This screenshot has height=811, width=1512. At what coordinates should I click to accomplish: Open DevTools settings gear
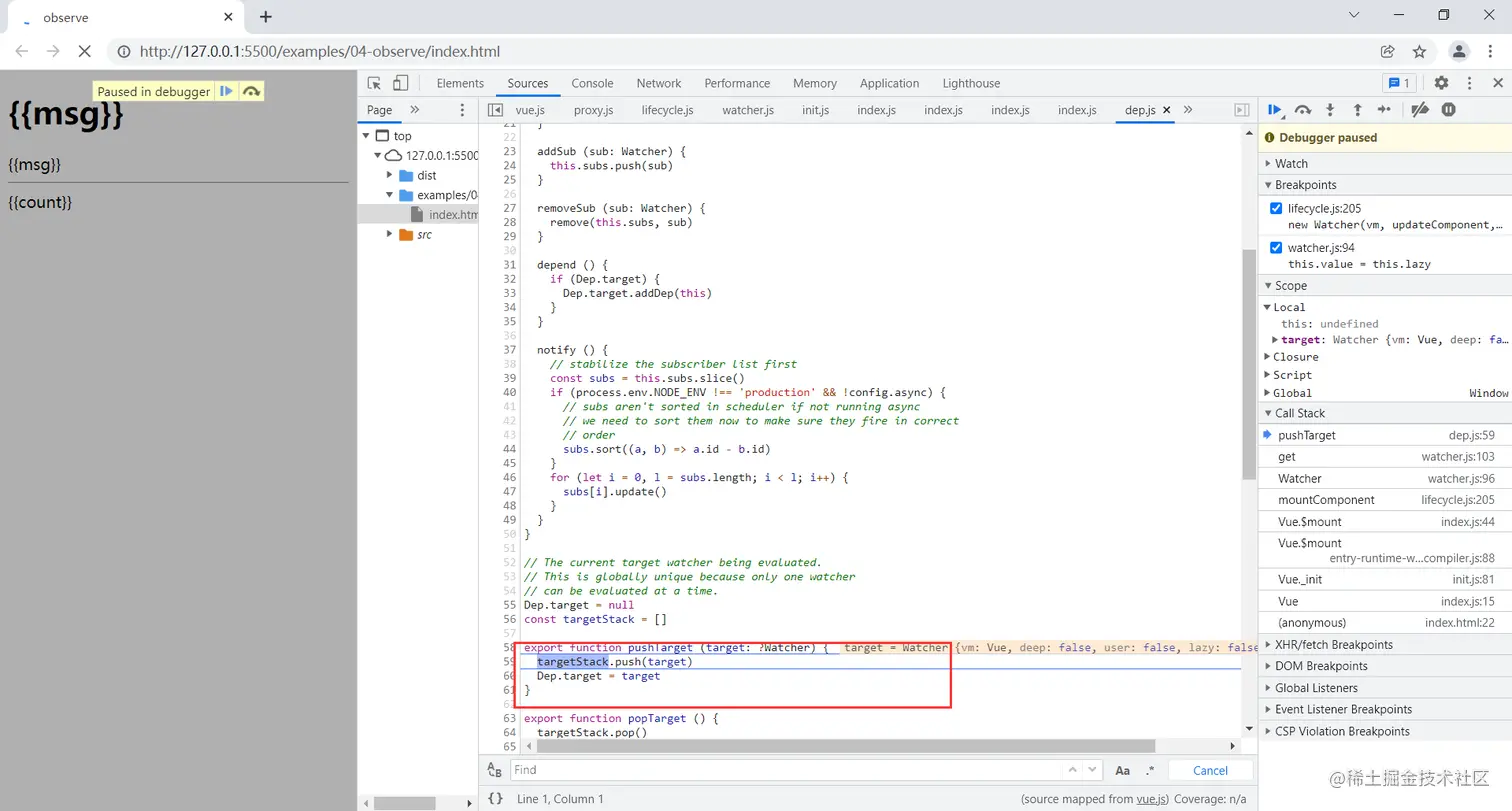(1441, 83)
